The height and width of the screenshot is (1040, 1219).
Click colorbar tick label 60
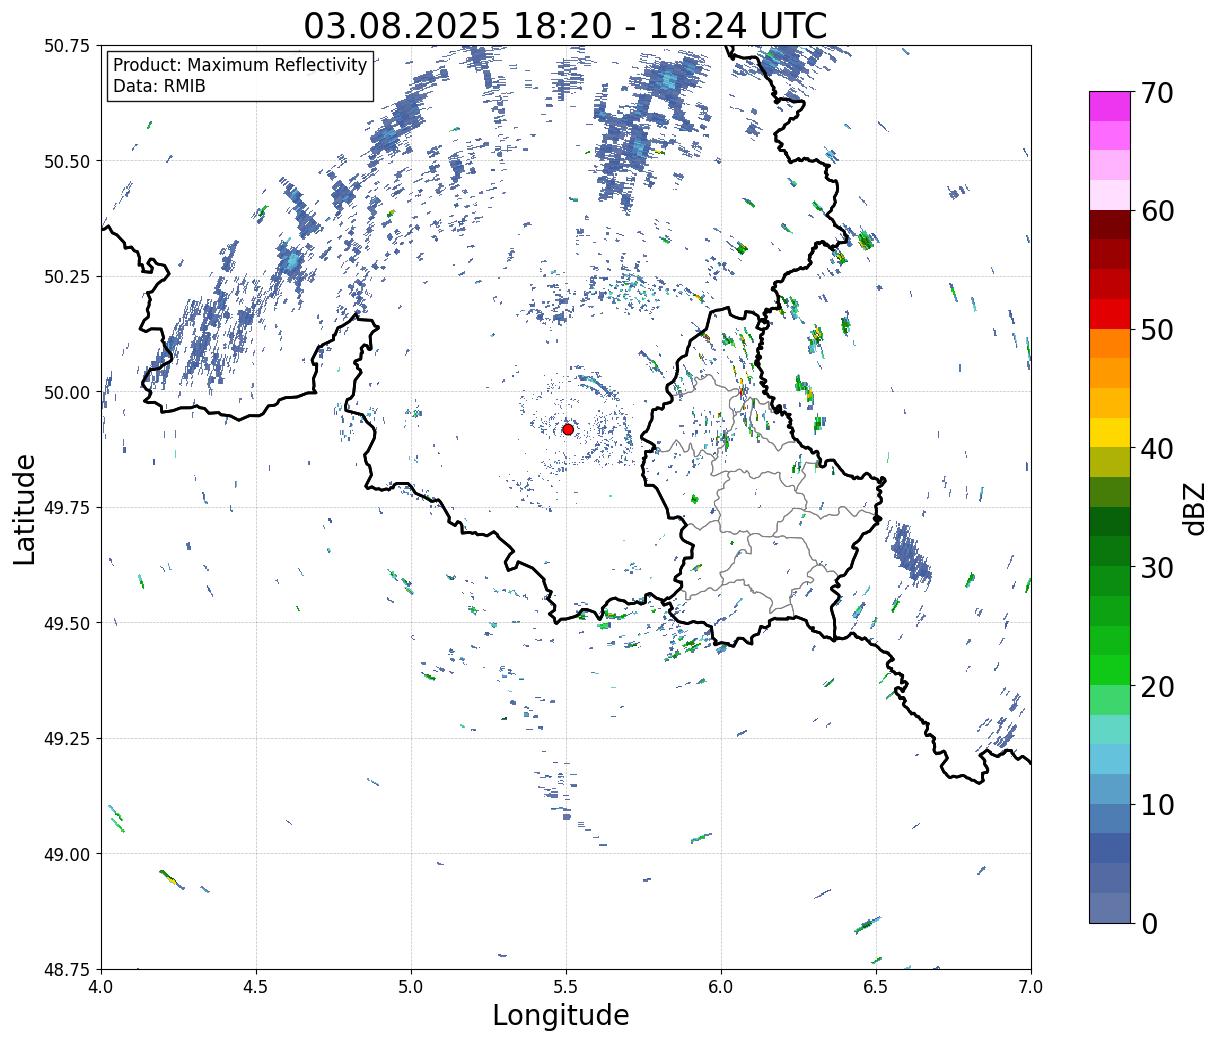(1157, 211)
